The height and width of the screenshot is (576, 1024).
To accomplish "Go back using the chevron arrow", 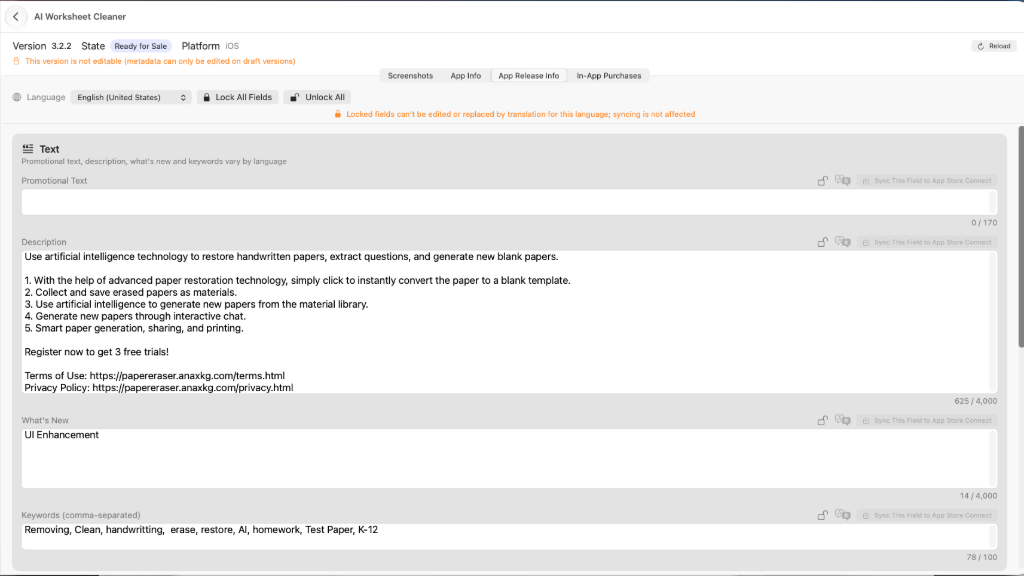I will pos(16,17).
